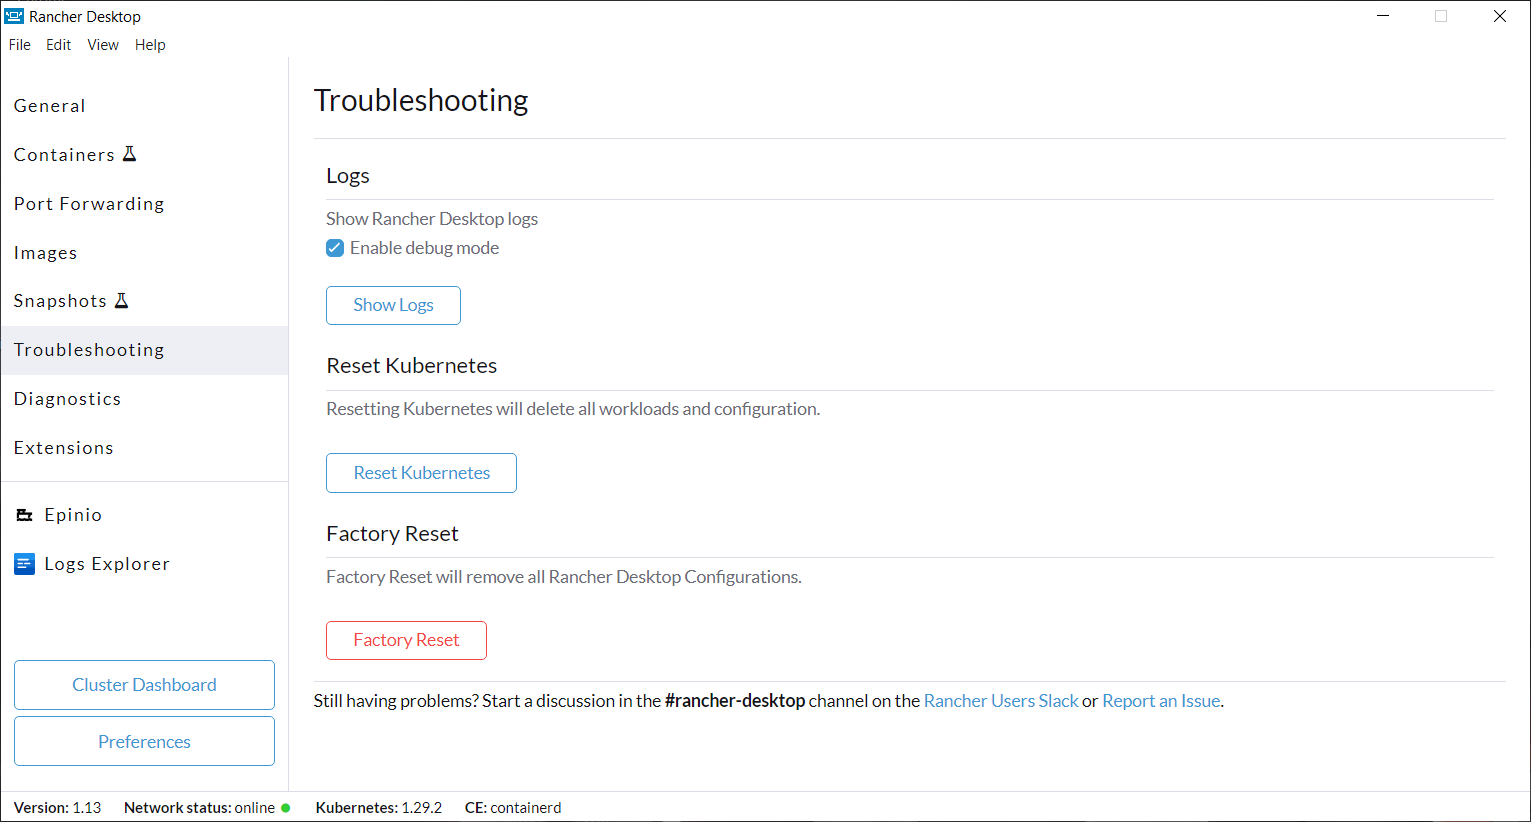Open the Containers page
Image resolution: width=1531 pixels, height=822 pixels.
(144, 155)
